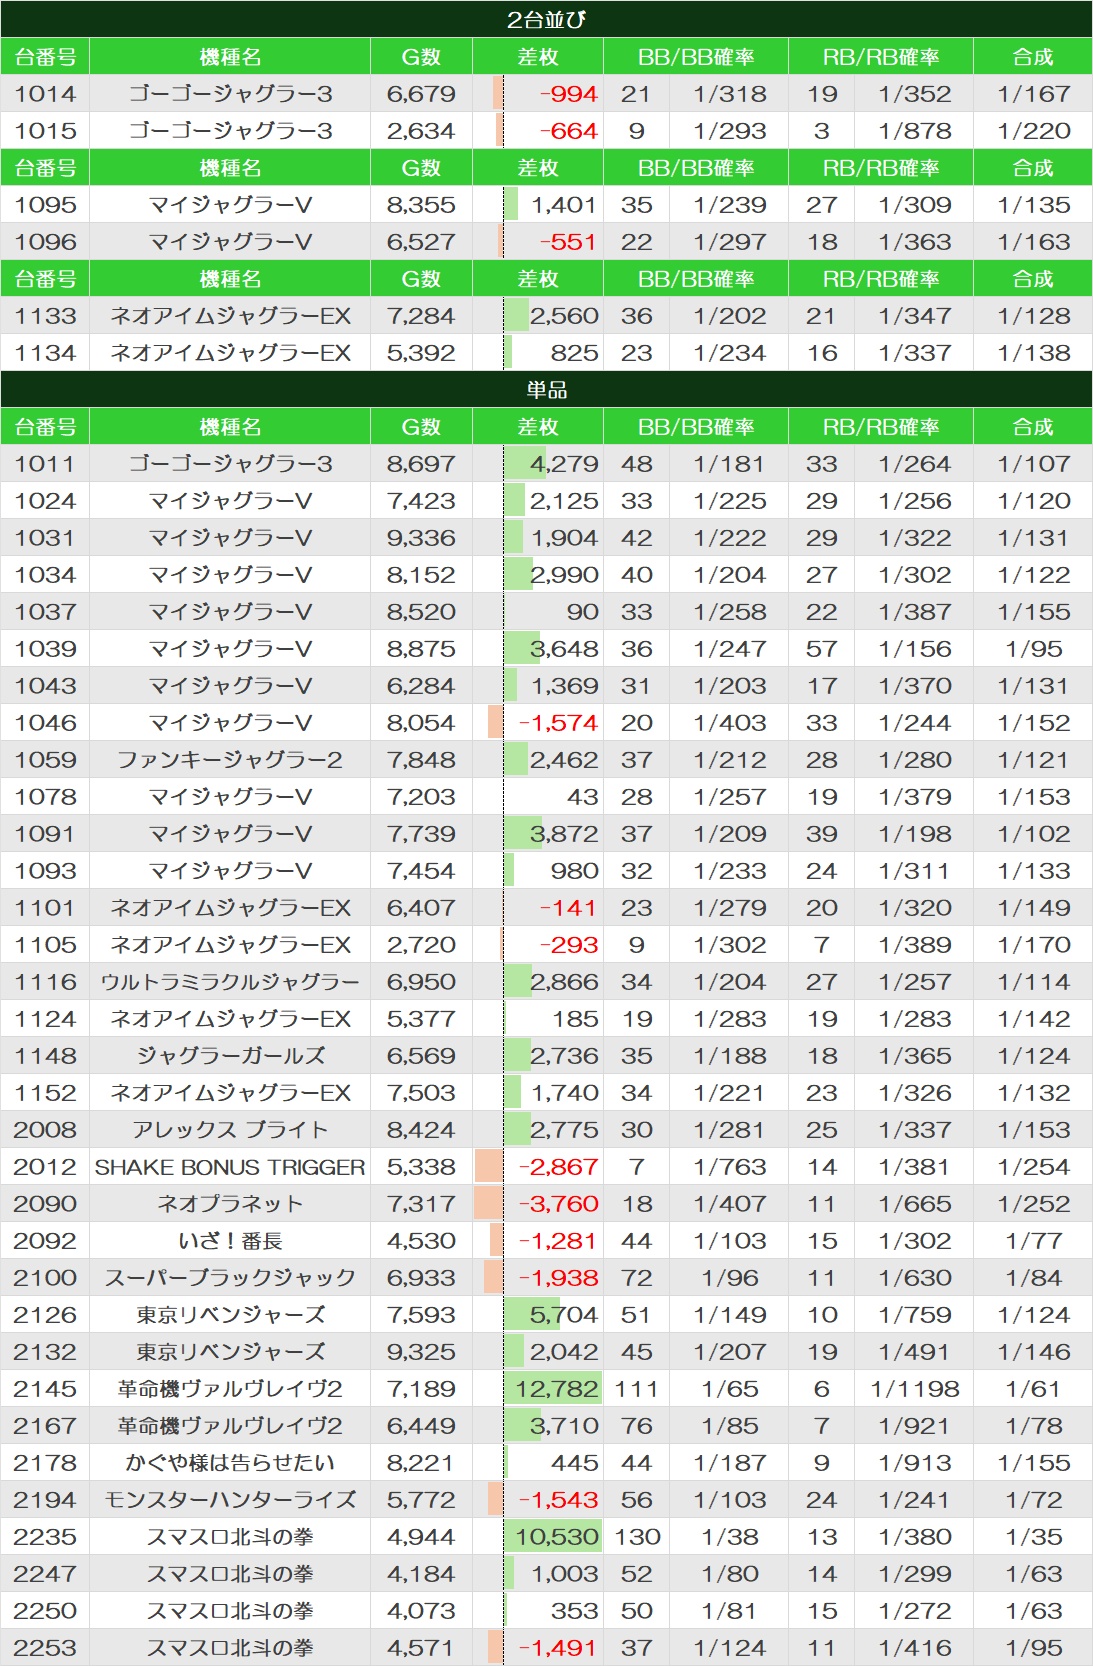Viewport: 1093px width, 1666px height.
Task: Select machine number 1043
Action: point(45,686)
